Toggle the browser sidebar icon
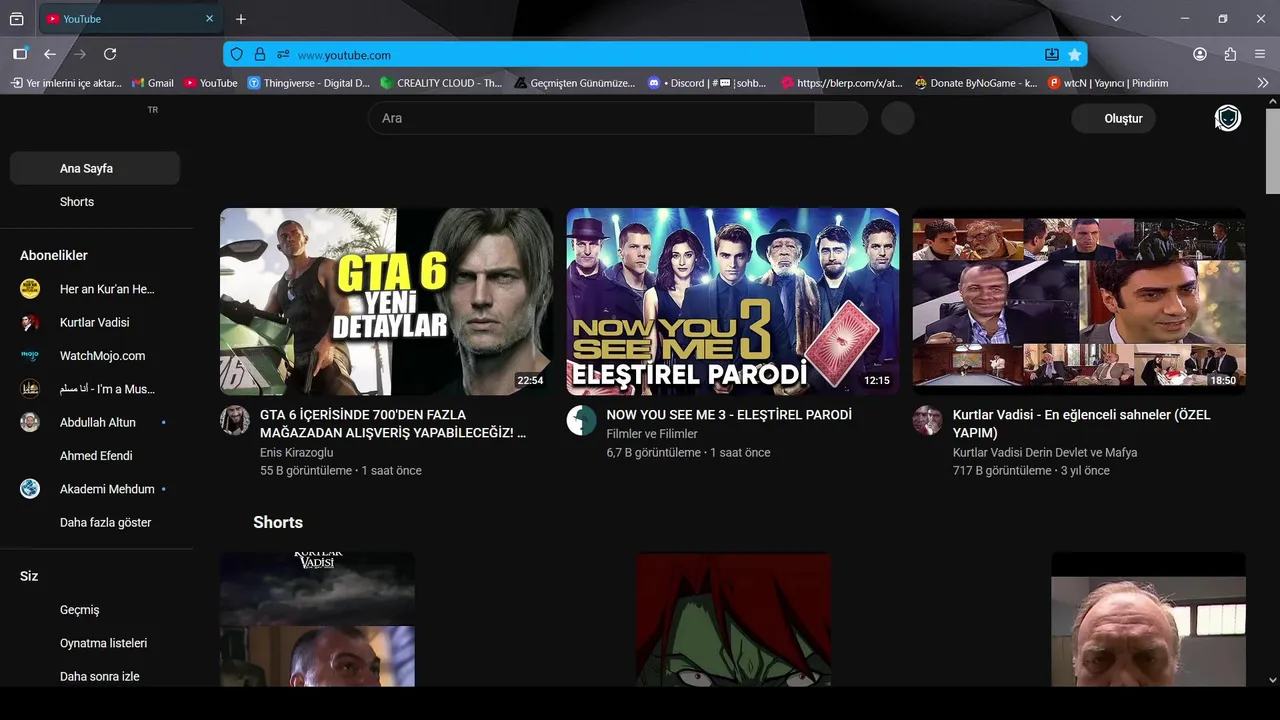This screenshot has height=720, width=1280. pos(20,54)
